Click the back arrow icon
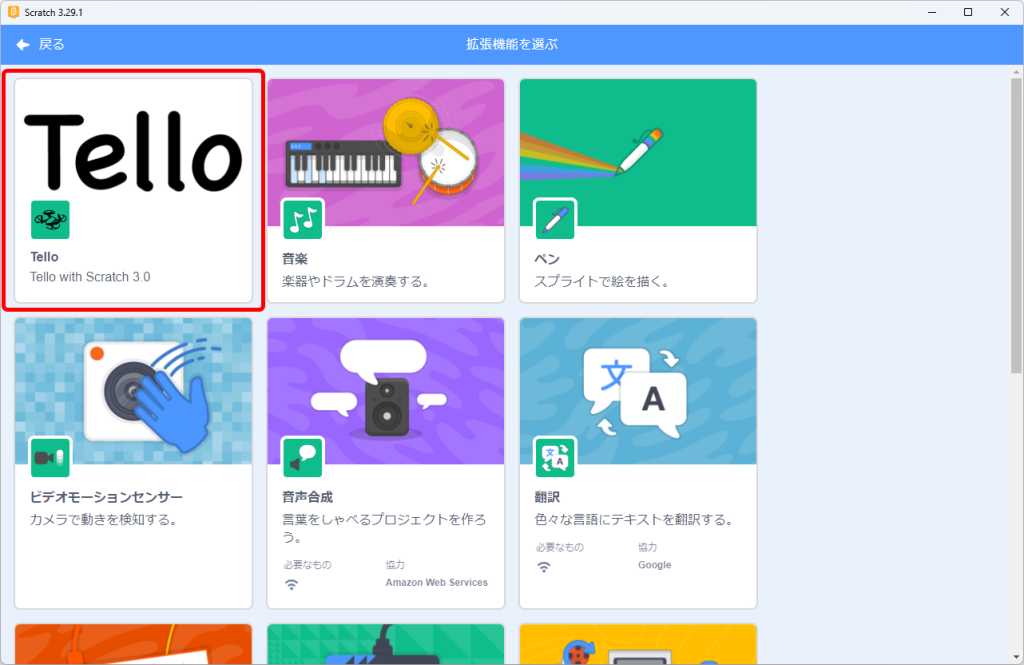 click(x=23, y=44)
